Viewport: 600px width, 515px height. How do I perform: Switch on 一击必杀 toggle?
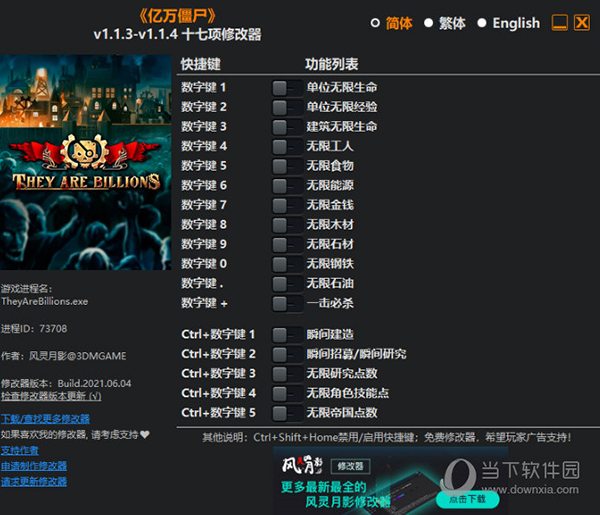[x=287, y=304]
